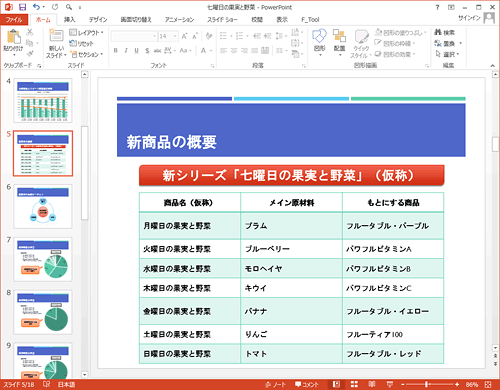Toggle text Shadow formatting
This screenshot has height=390, width=500.
tap(147, 51)
